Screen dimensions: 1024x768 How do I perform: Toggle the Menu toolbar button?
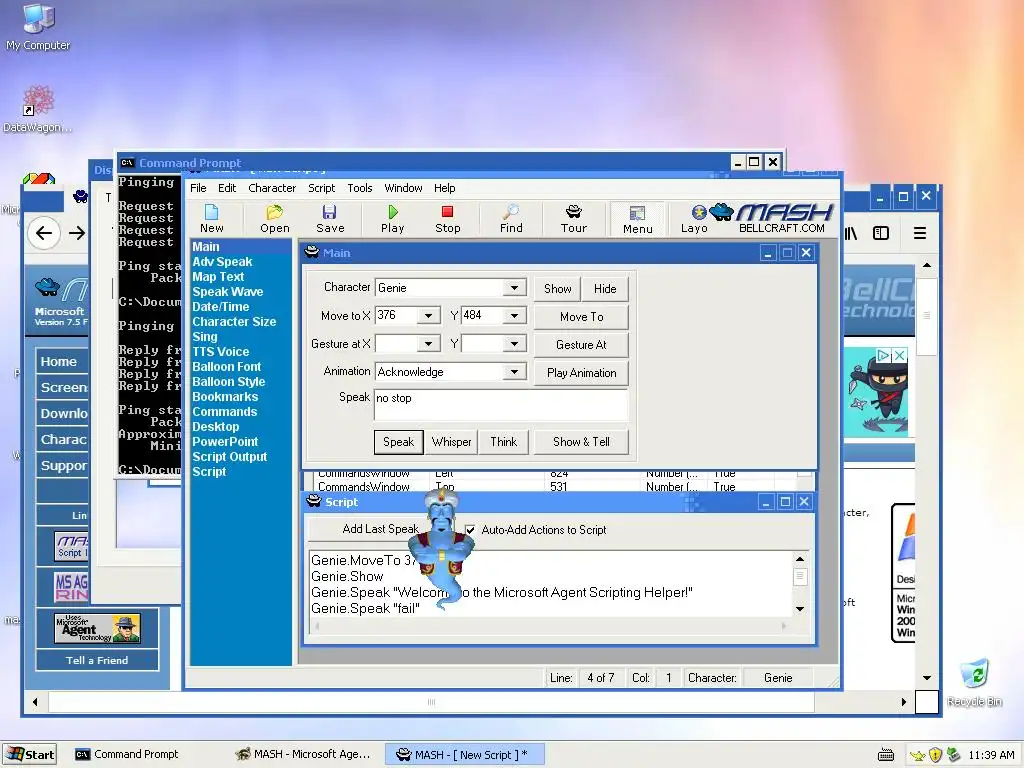tap(637, 219)
